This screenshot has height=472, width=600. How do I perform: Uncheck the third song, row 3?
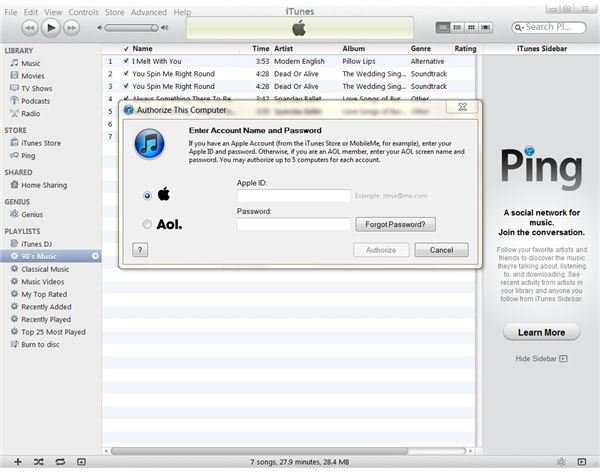[126, 86]
